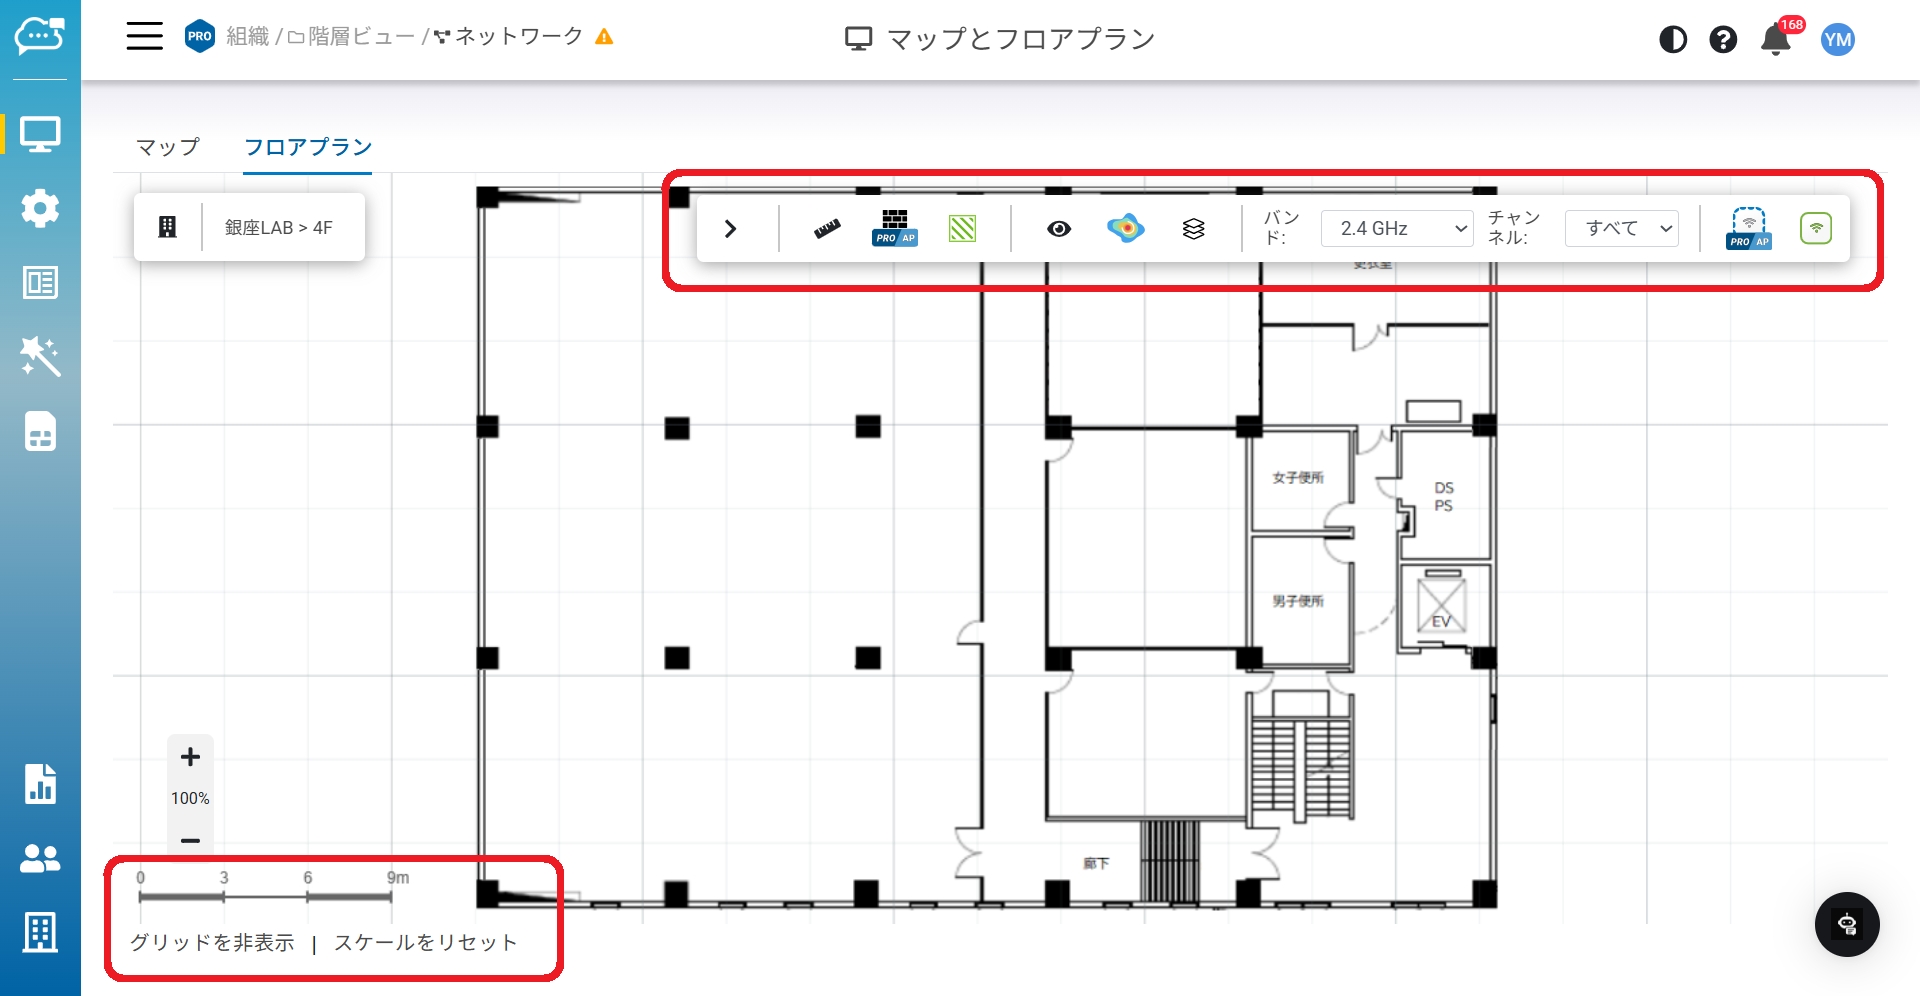Select the ruler scale measurement tool
Screen dimensions: 1920x996
(827, 229)
